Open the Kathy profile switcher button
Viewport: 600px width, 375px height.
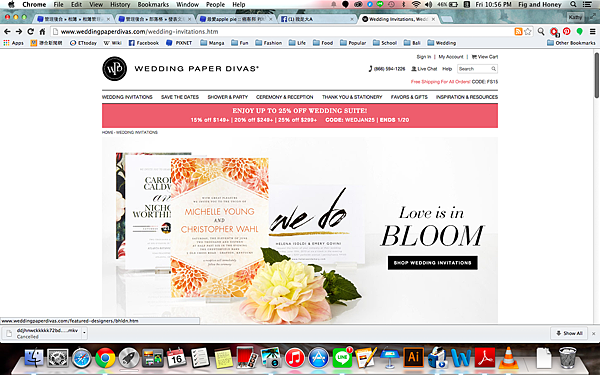click(575, 17)
